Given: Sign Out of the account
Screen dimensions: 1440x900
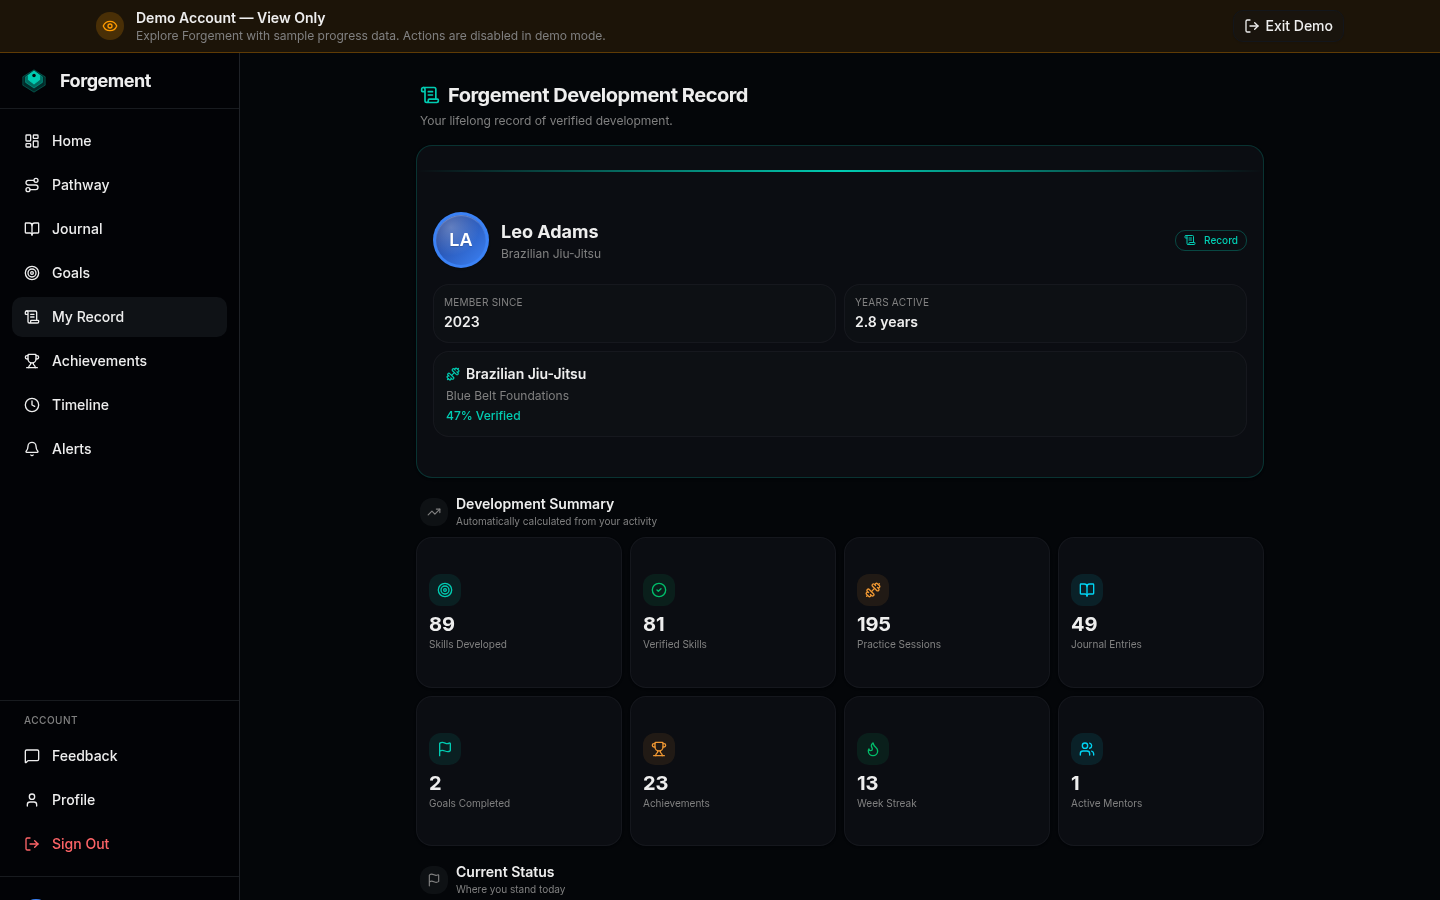Looking at the screenshot, I should (x=119, y=844).
